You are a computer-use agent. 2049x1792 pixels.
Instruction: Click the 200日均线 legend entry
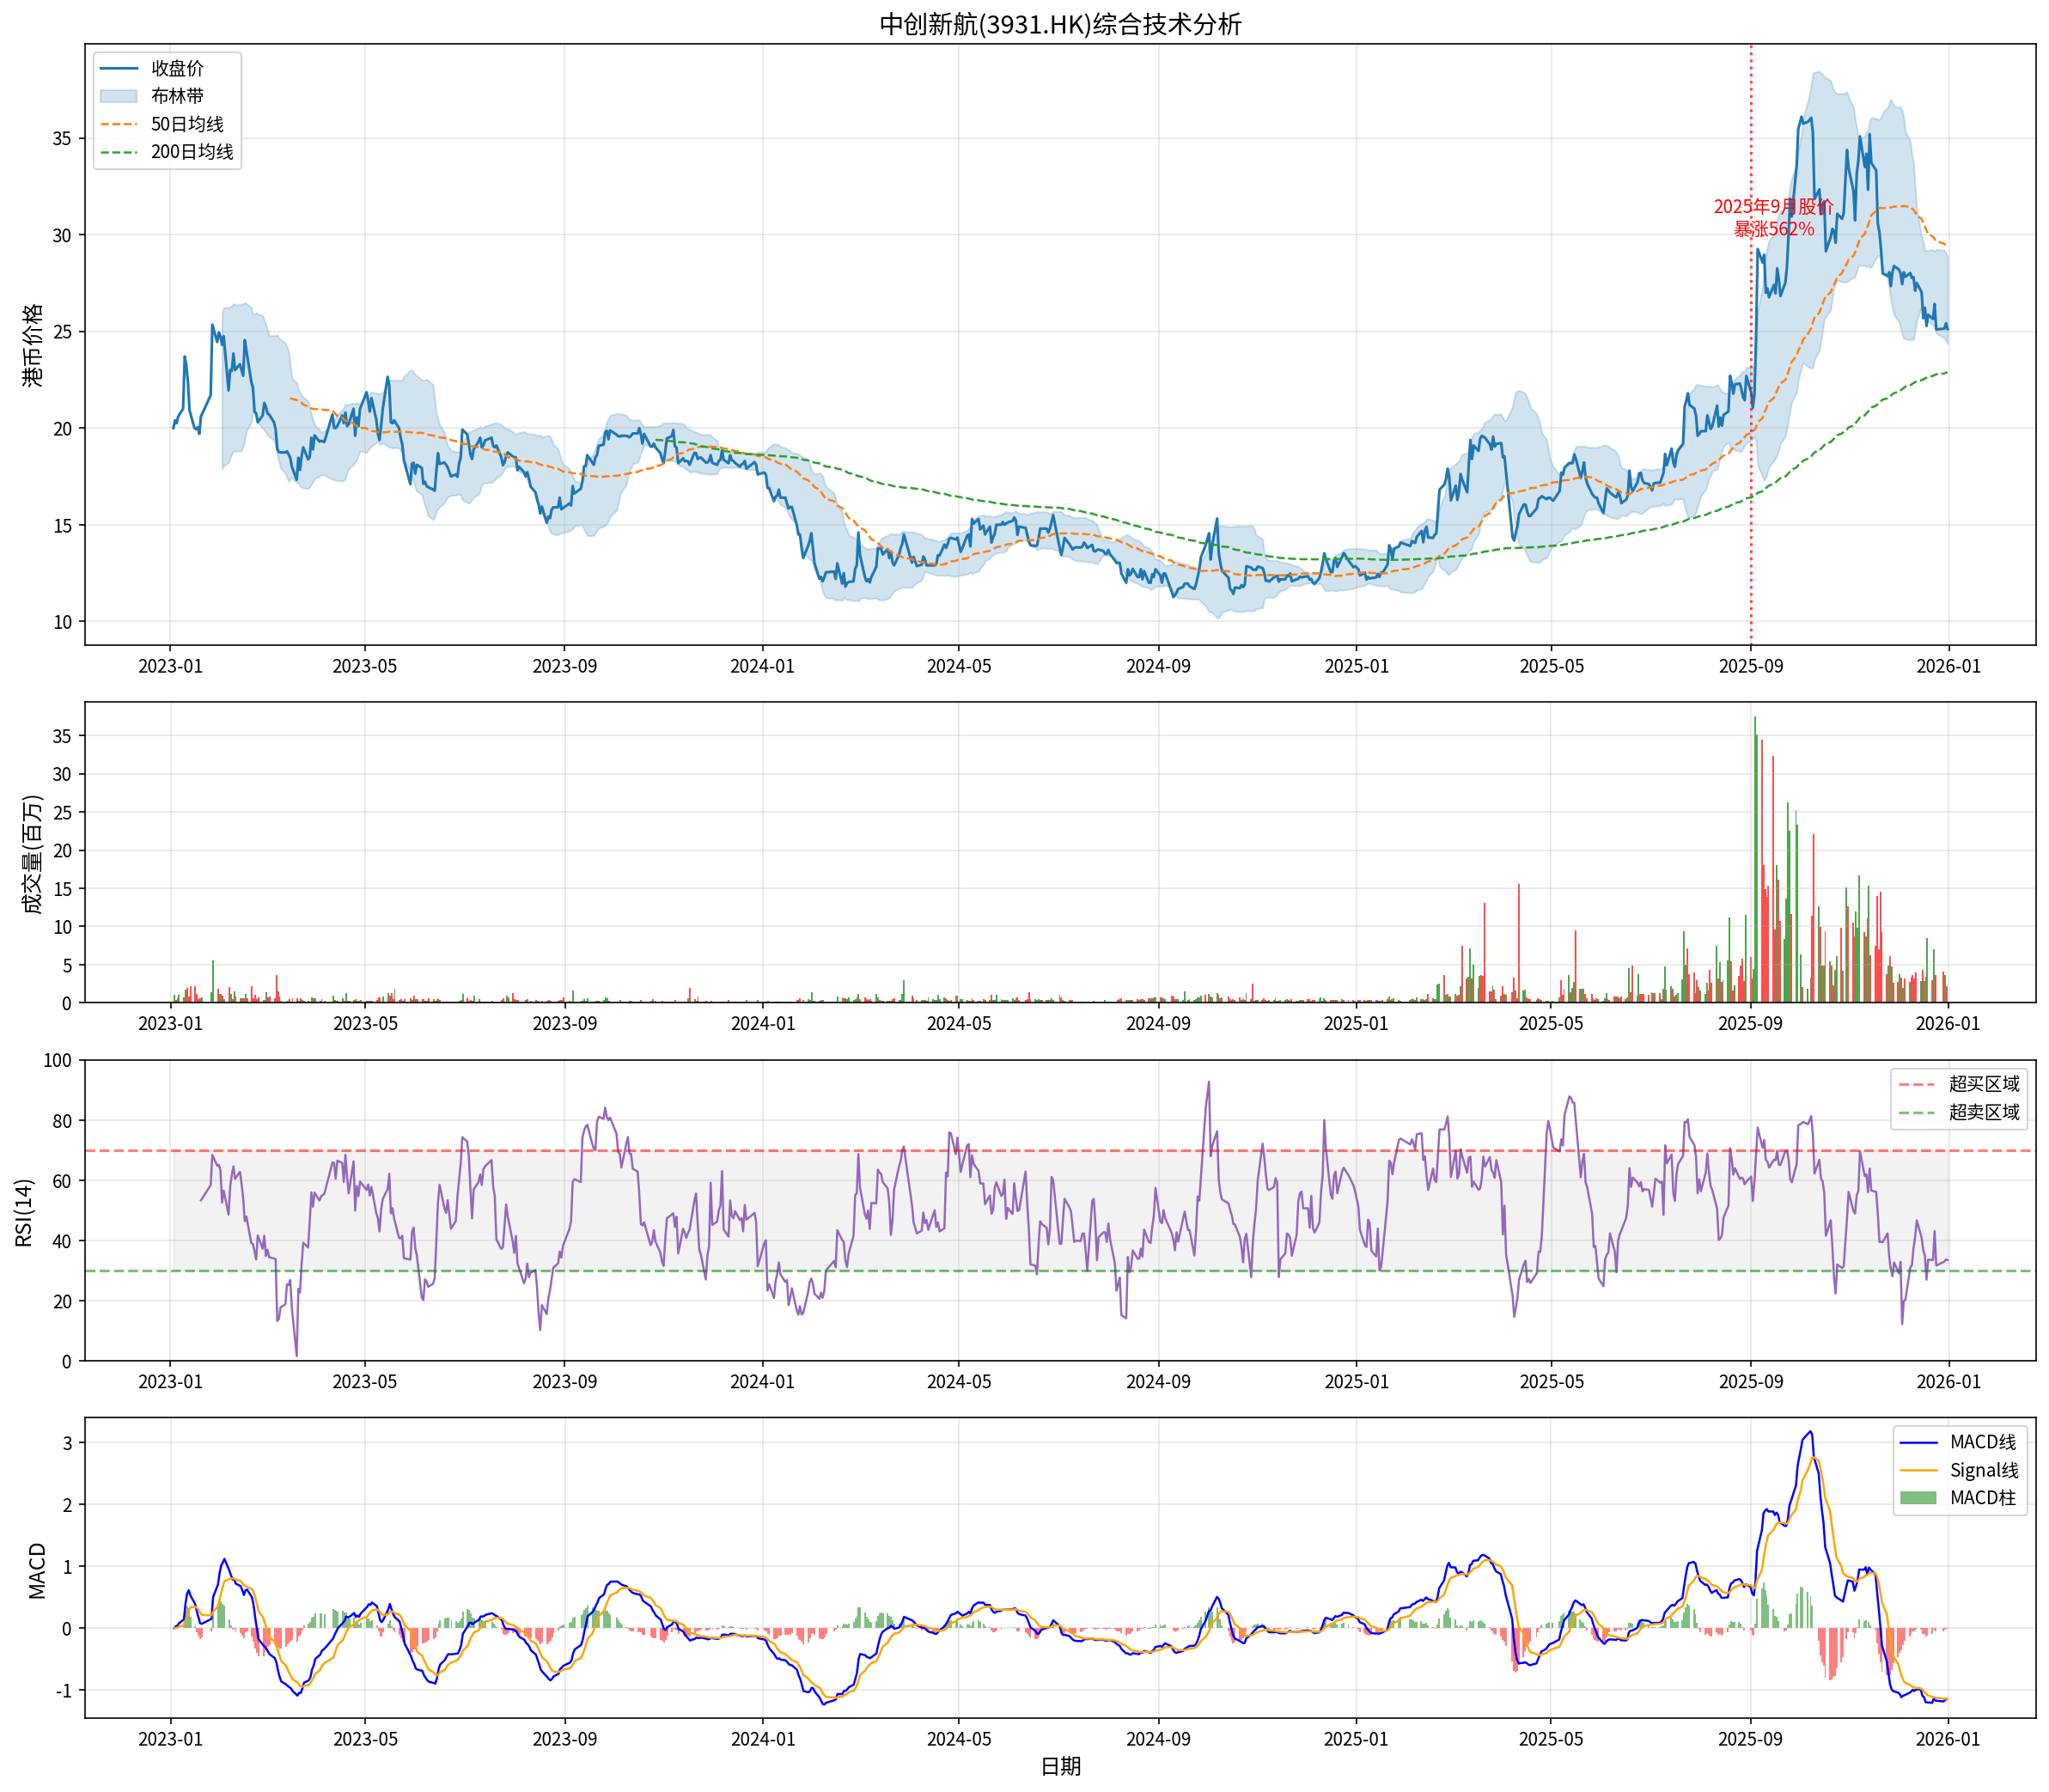pyautogui.click(x=192, y=152)
